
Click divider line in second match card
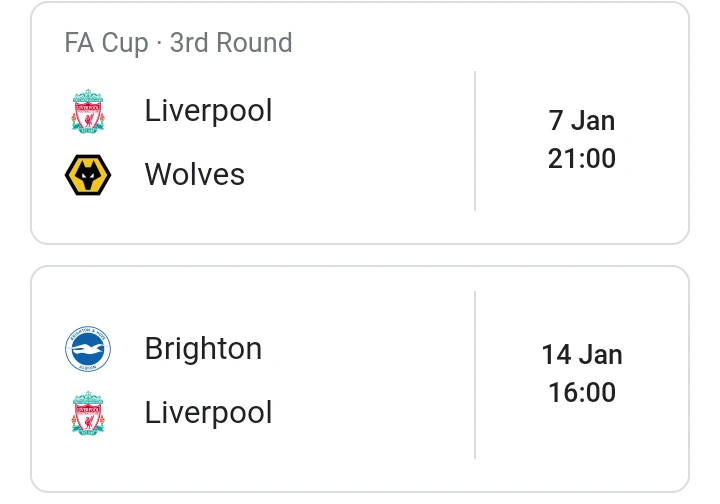pos(475,375)
